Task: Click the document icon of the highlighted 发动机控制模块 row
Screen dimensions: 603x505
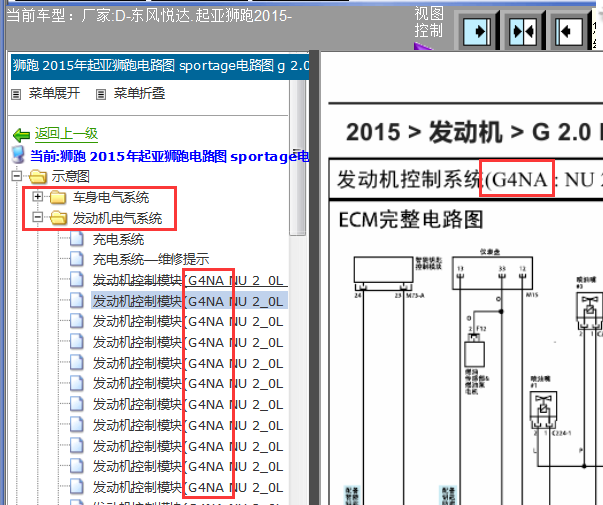Action: pyautogui.click(x=77, y=300)
